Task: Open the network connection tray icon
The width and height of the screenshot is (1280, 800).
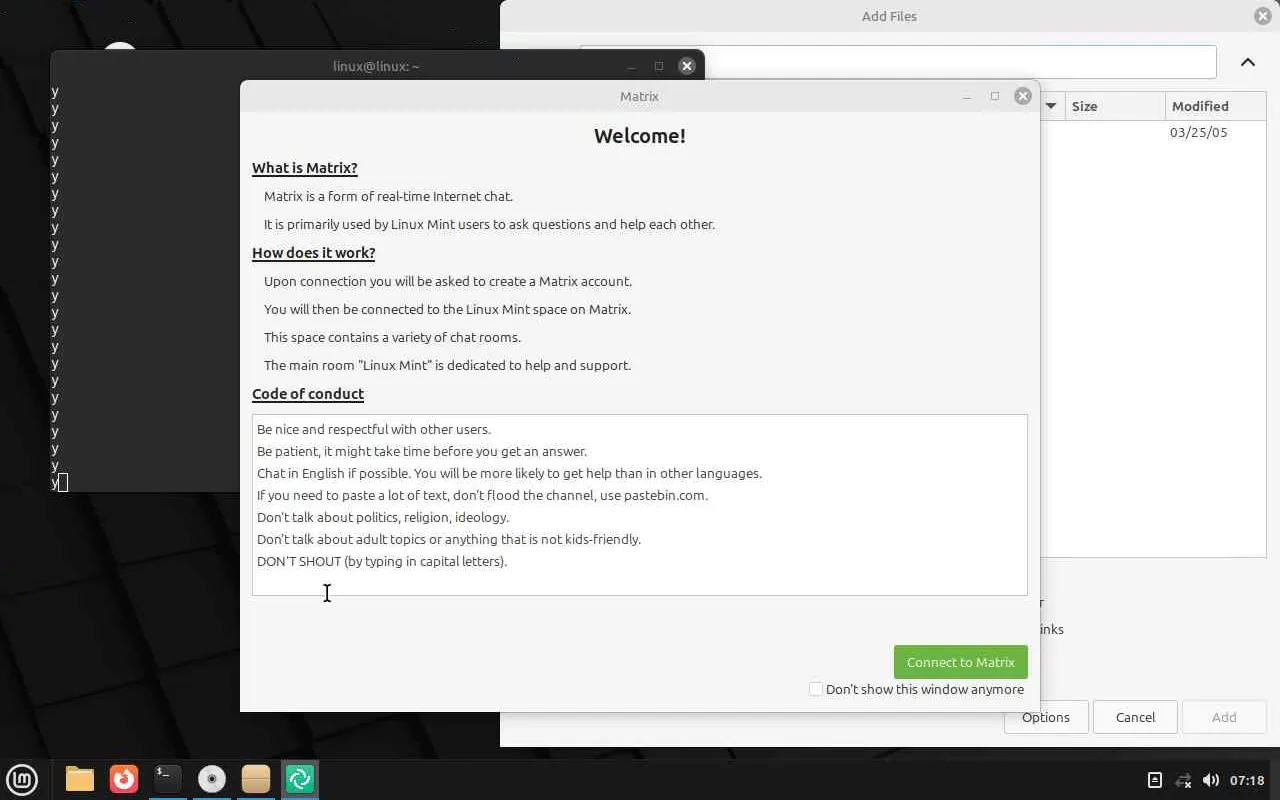Action: pyautogui.click(x=1183, y=780)
